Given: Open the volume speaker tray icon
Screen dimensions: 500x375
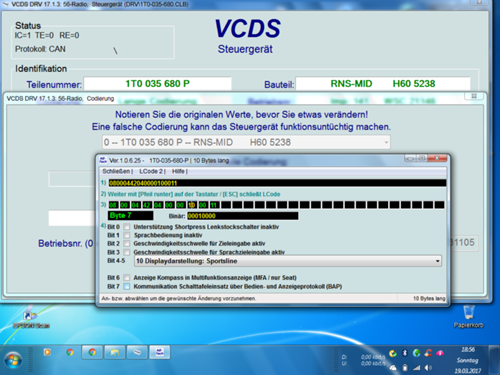Looking at the screenshot, I should coord(428,368).
